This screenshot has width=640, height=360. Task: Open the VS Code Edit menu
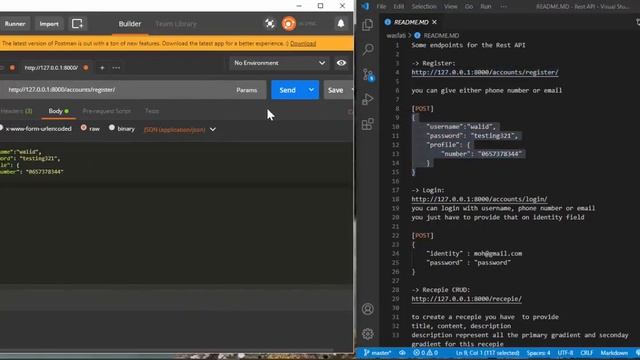(398, 7)
